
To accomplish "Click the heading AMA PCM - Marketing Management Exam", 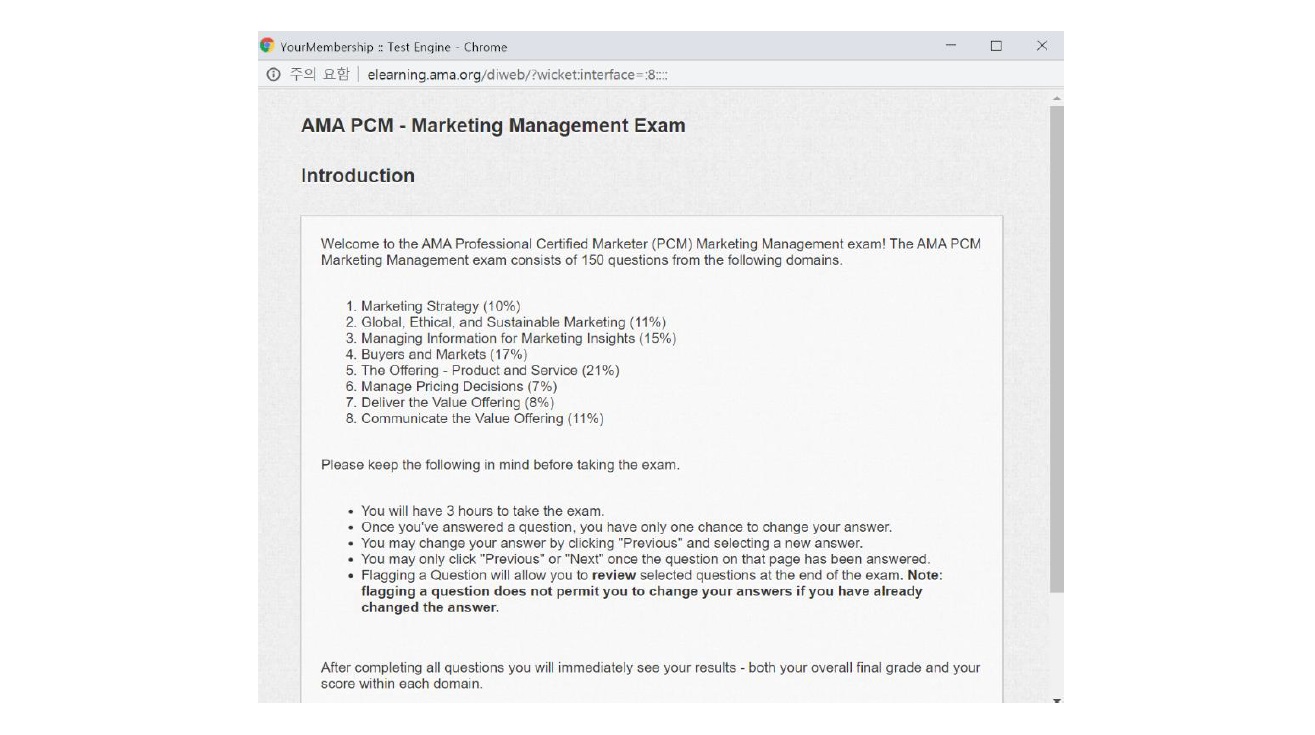I will click(x=493, y=126).
